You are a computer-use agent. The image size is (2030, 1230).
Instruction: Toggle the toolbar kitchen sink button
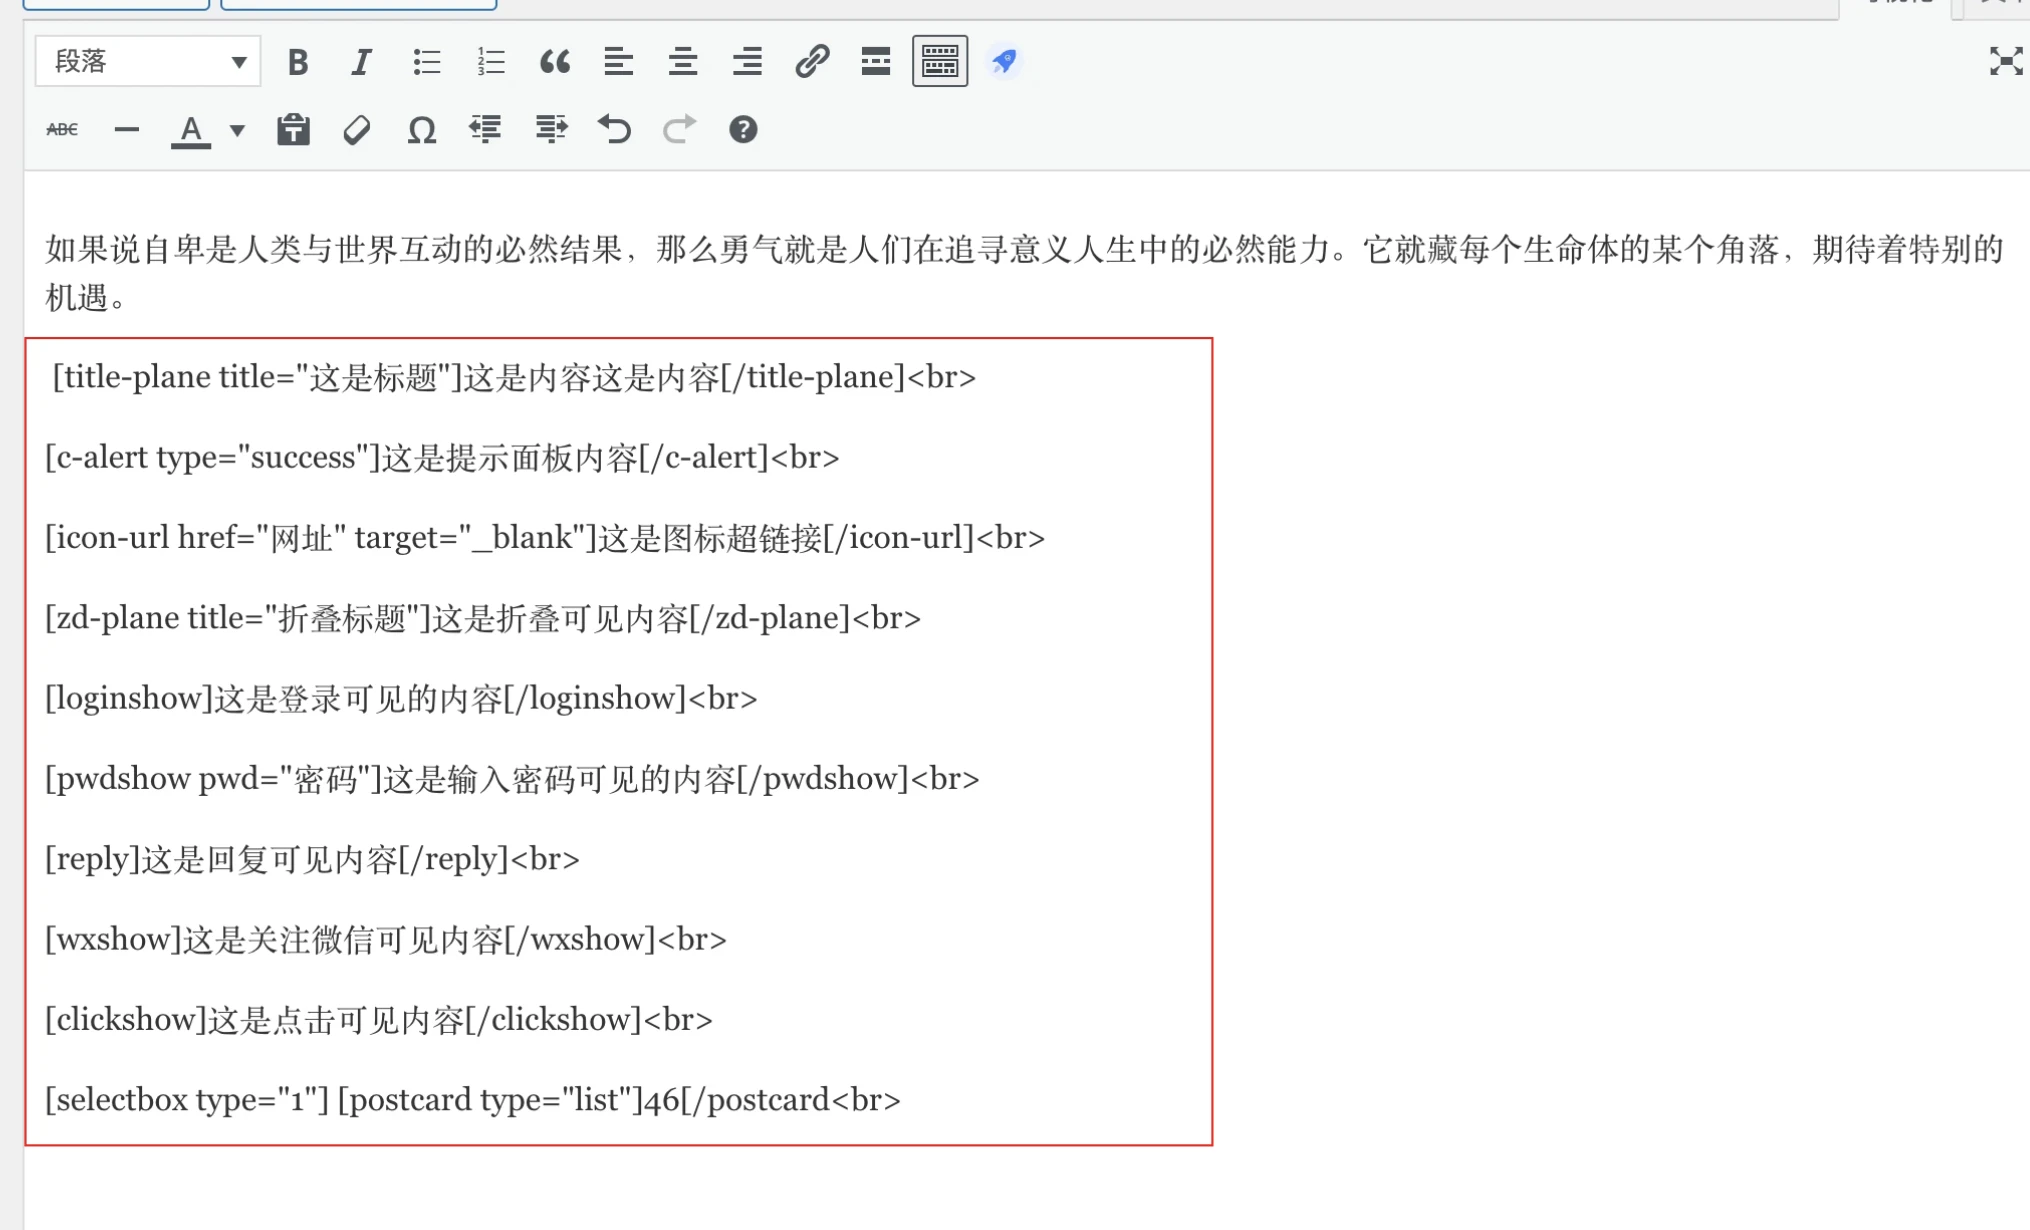pyautogui.click(x=940, y=62)
